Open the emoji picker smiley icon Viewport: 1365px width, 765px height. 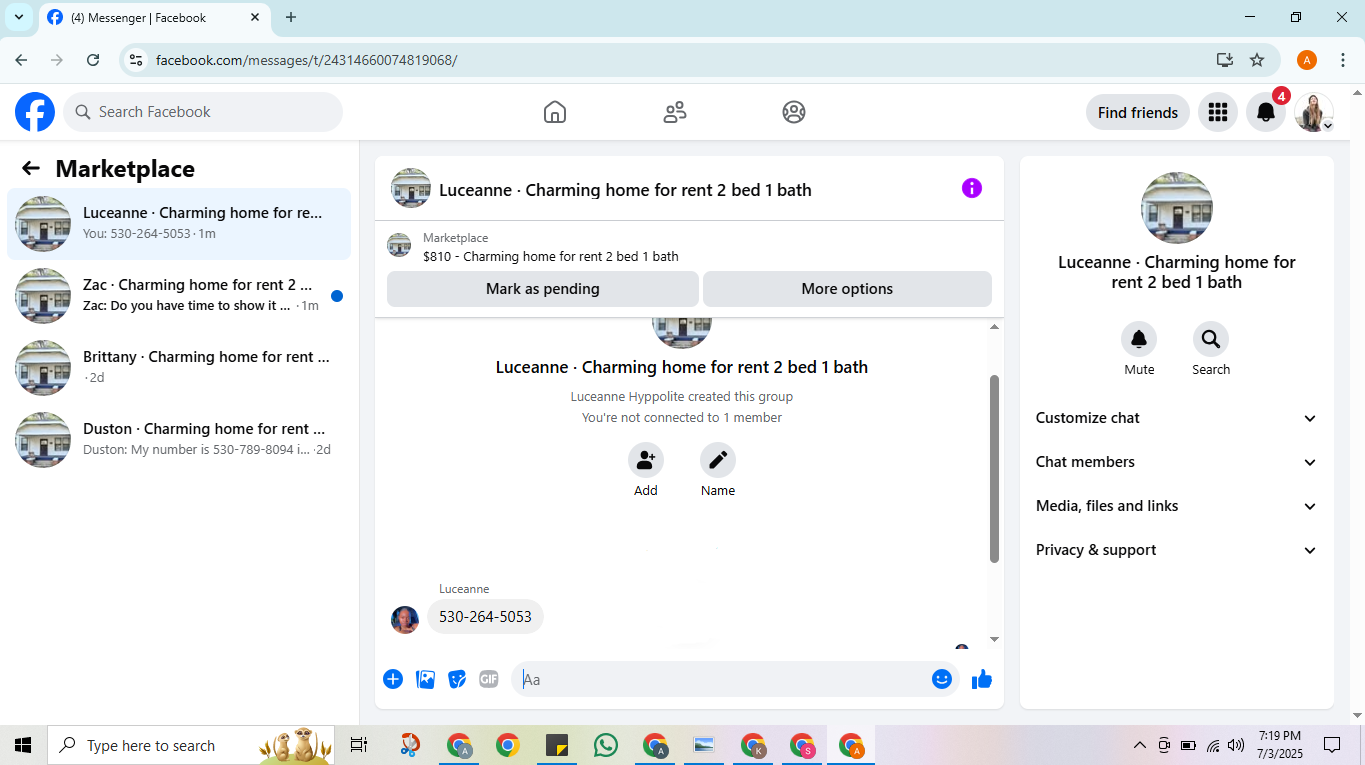942,679
